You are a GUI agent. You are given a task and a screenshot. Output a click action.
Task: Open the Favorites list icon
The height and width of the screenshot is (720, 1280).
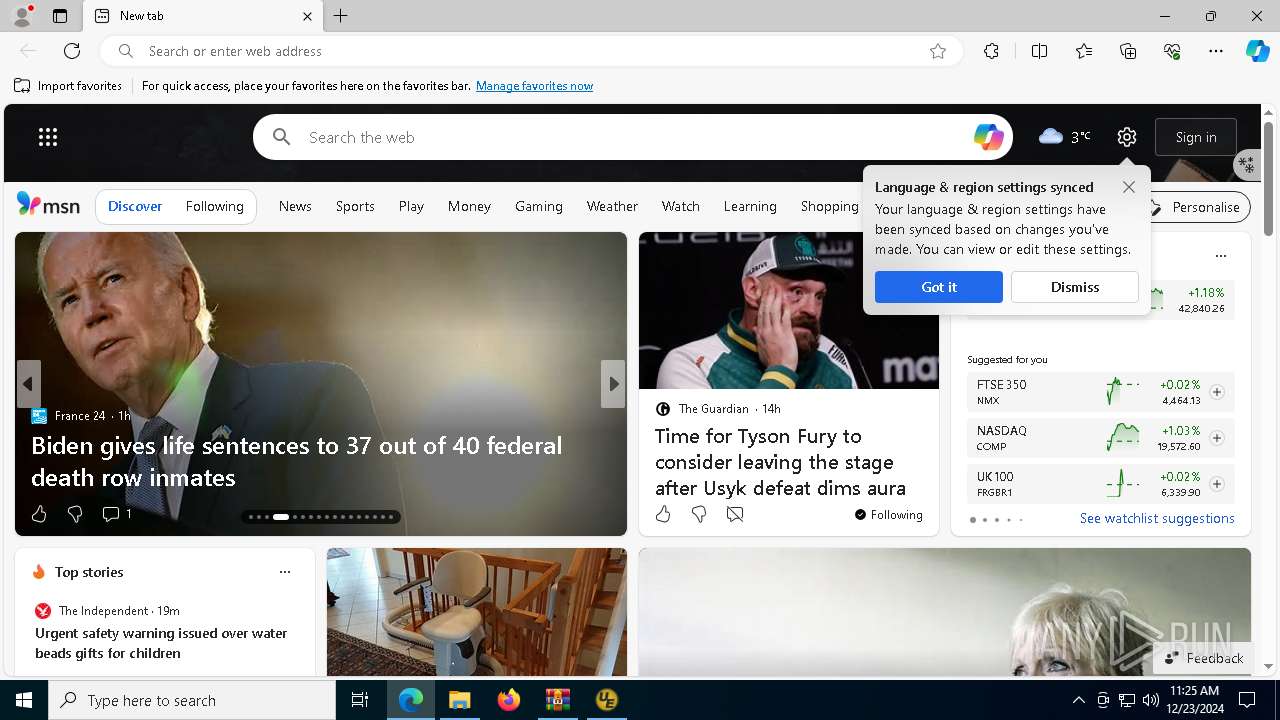point(1084,51)
